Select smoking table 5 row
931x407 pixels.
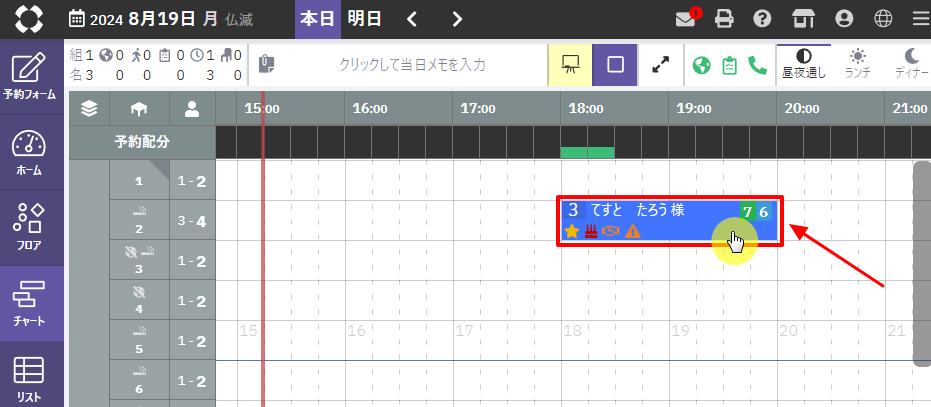tap(139, 340)
